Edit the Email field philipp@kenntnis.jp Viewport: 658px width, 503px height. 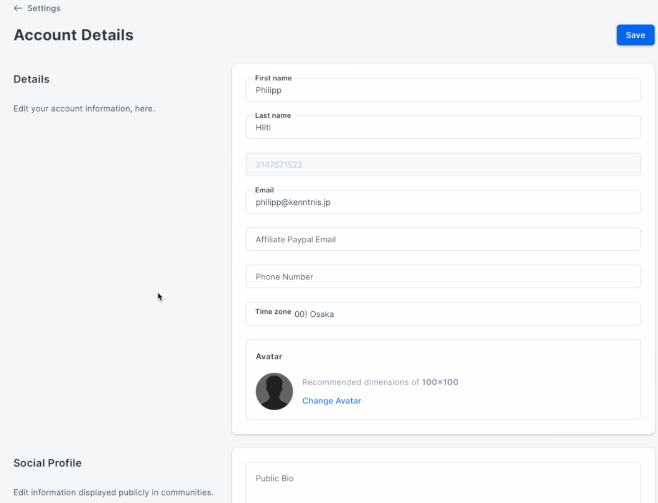point(443,202)
